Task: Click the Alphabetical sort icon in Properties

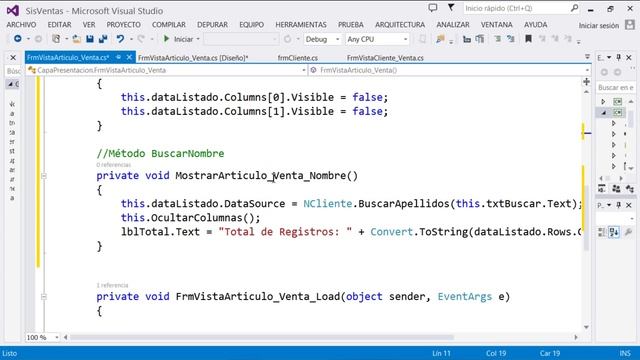Action: pos(614,232)
